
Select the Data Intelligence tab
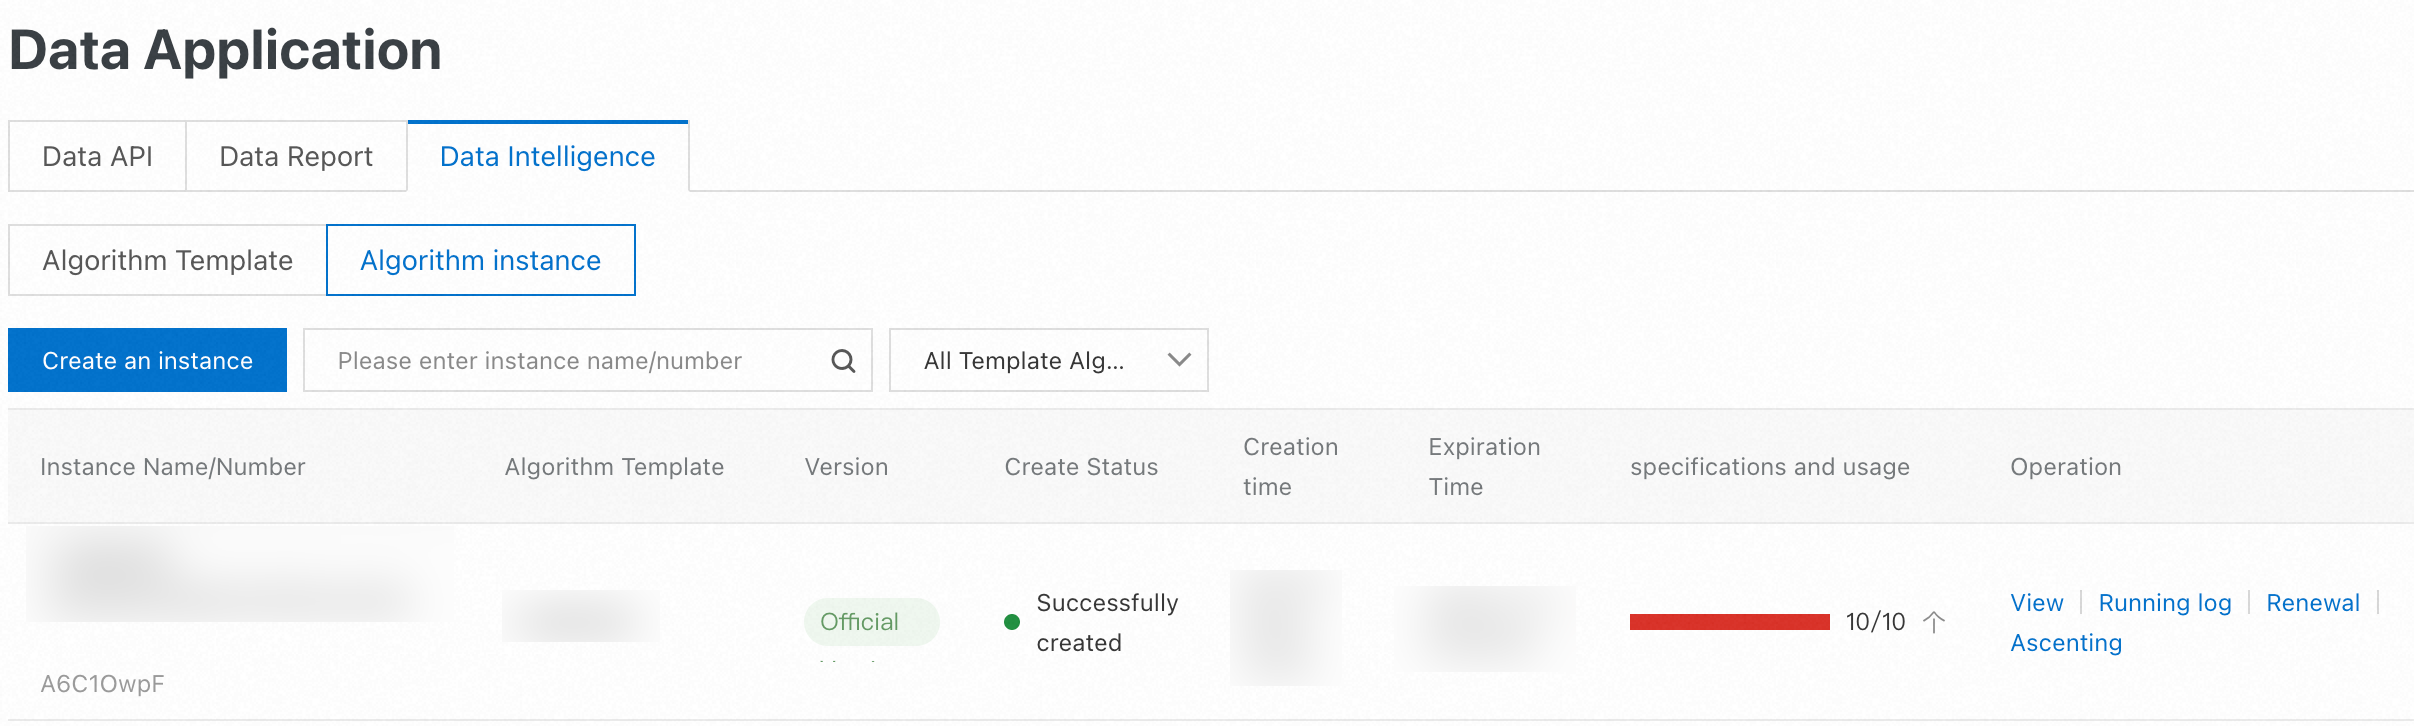click(x=548, y=157)
